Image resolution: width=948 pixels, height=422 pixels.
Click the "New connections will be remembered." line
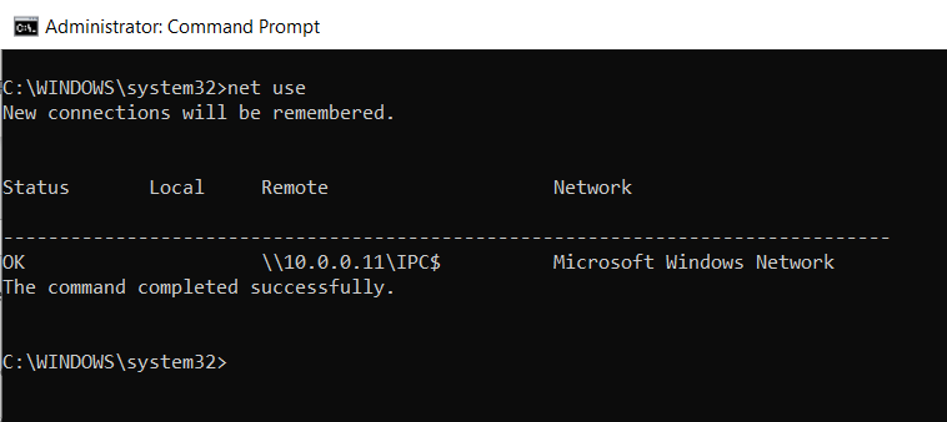pyautogui.click(x=198, y=113)
